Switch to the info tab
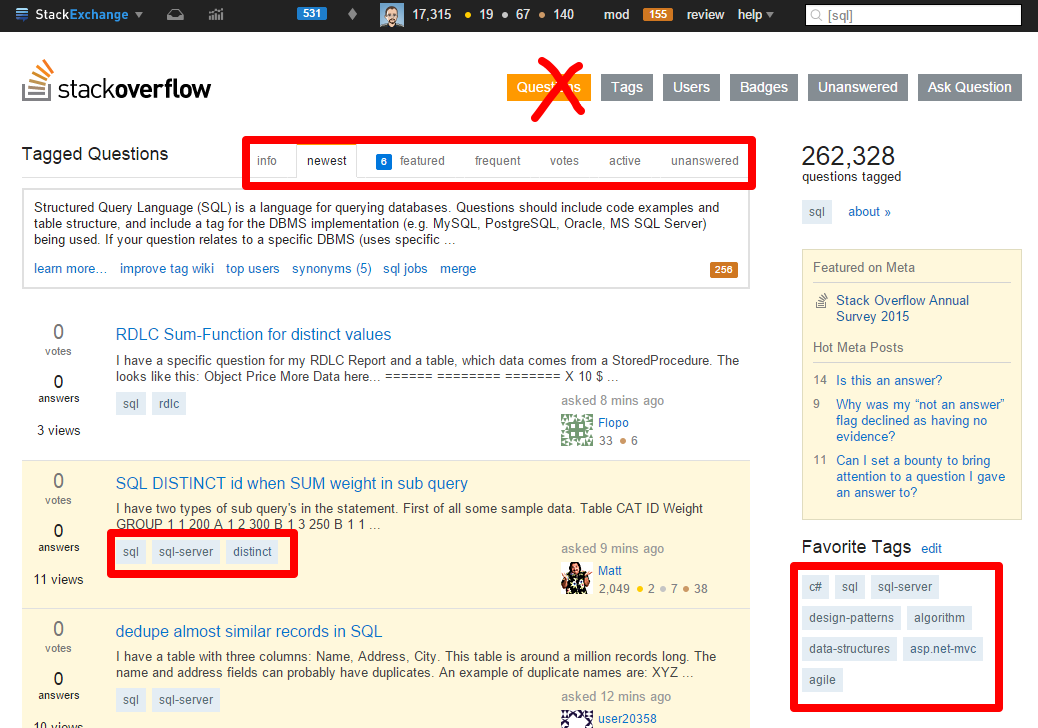The image size is (1038, 728). tap(267, 161)
